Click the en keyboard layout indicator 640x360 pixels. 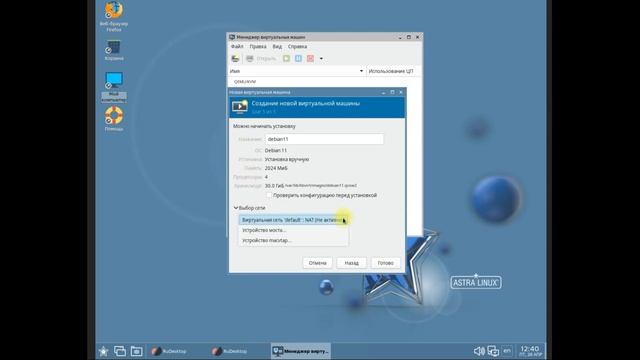[507, 351]
